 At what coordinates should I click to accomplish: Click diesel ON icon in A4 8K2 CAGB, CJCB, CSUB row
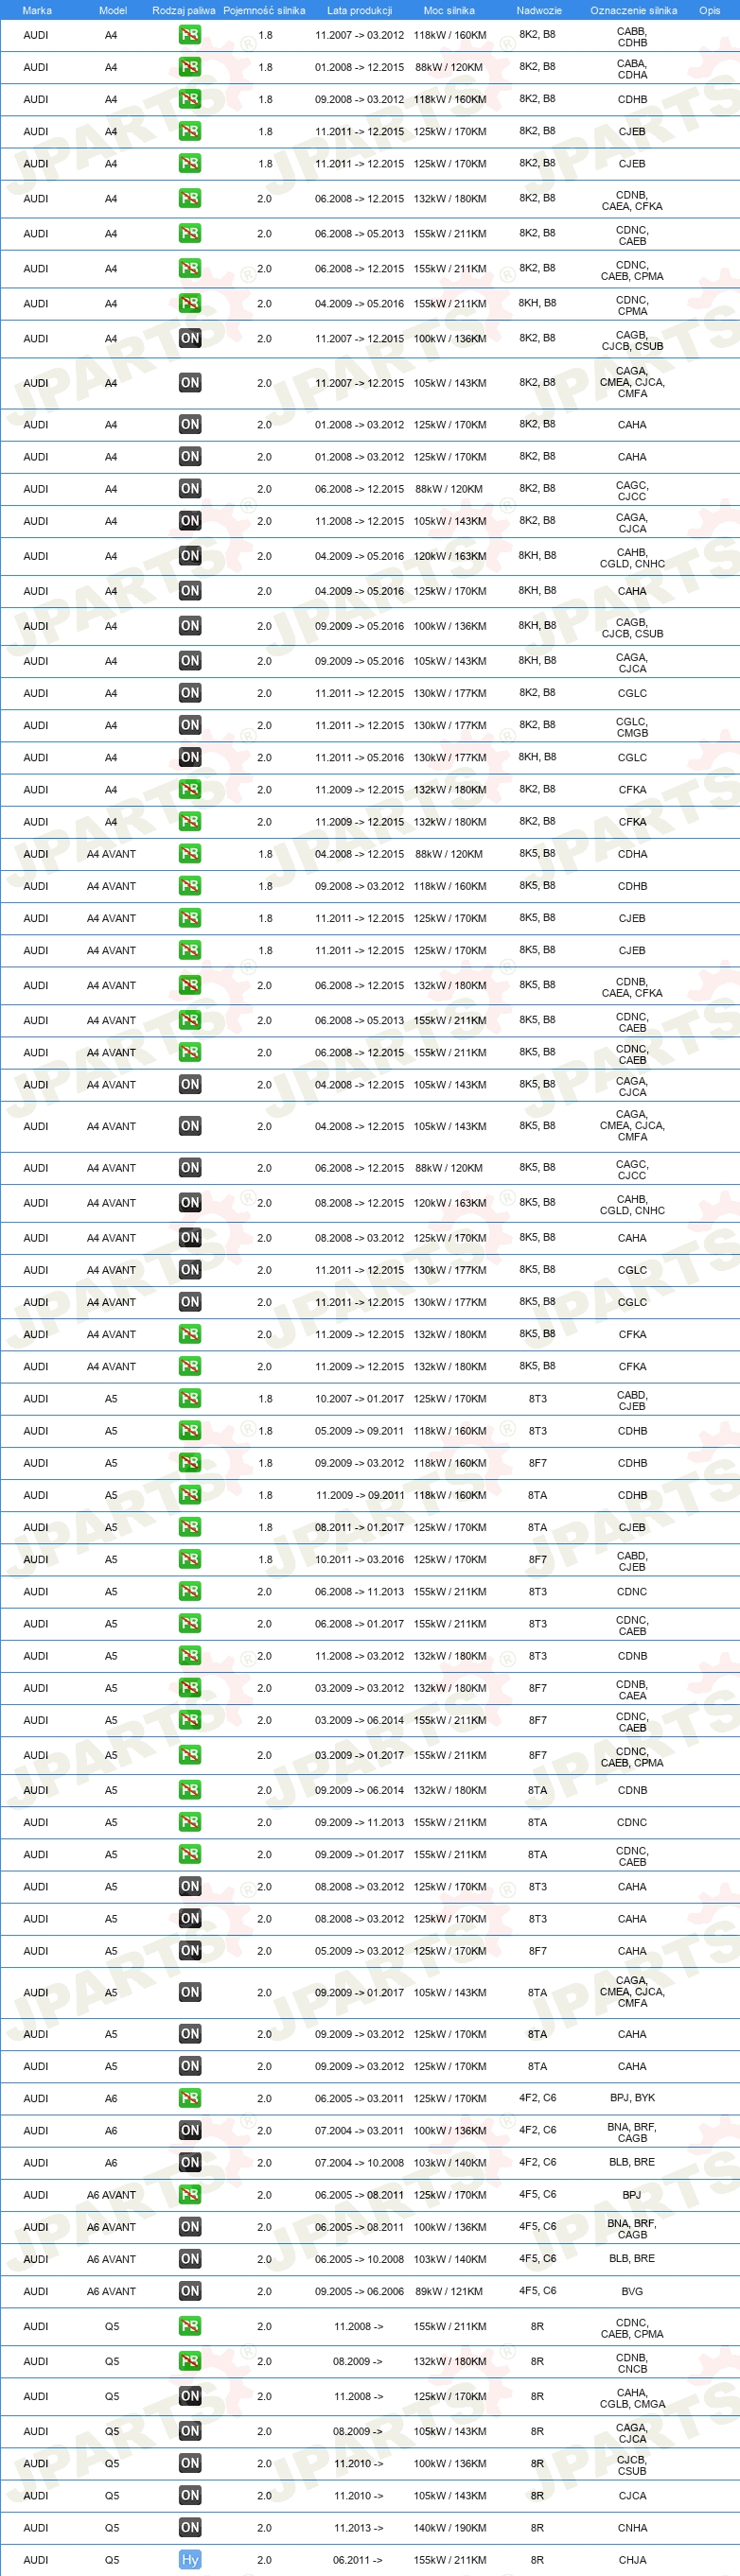pos(190,338)
